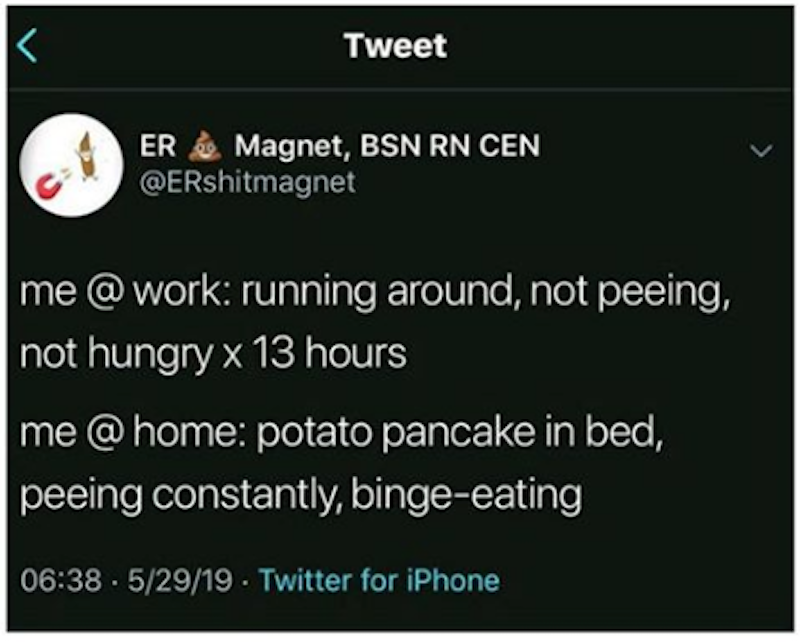
Task: Click the poop emoji in the display name
Action: tap(206, 146)
